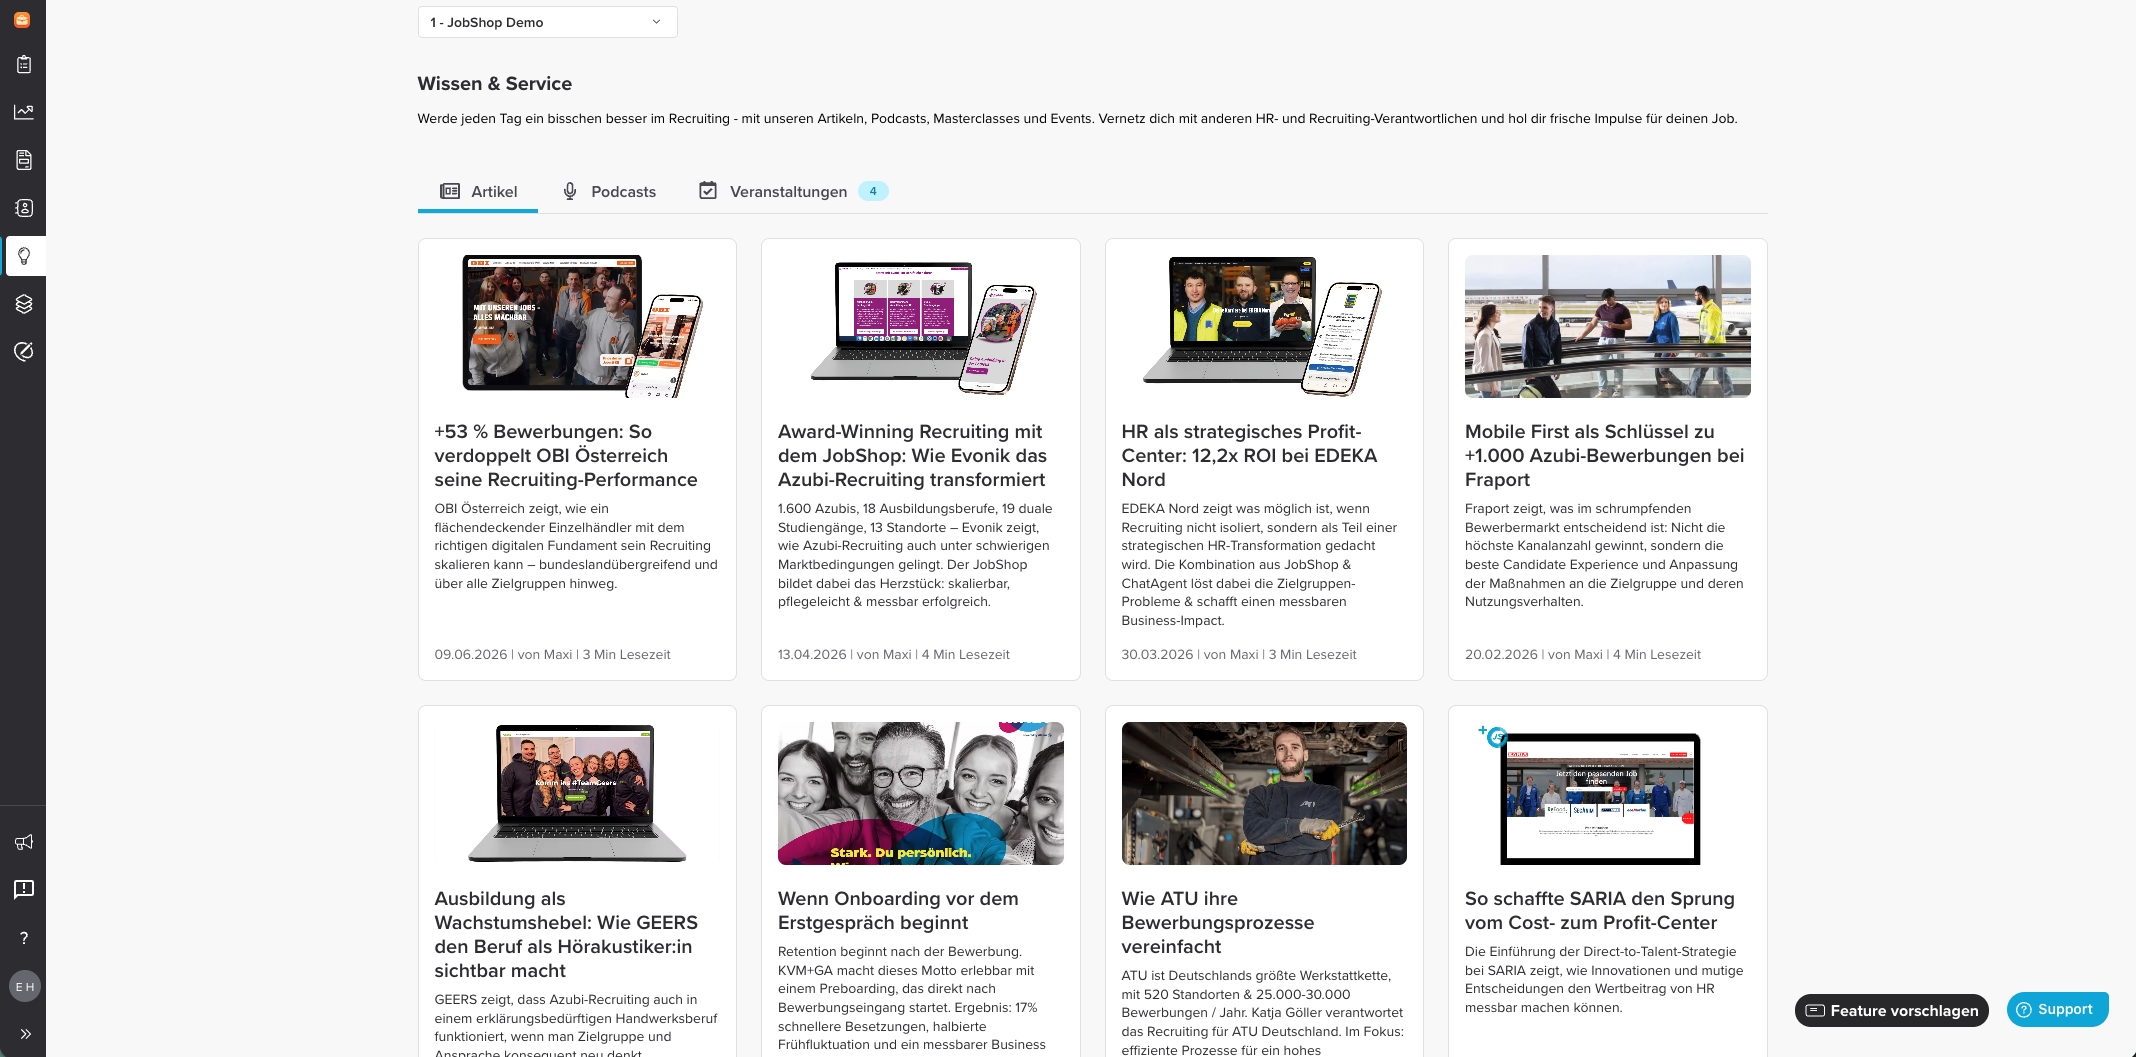Open the analytics chart sidebar icon
2136x1057 pixels.
(x=24, y=112)
